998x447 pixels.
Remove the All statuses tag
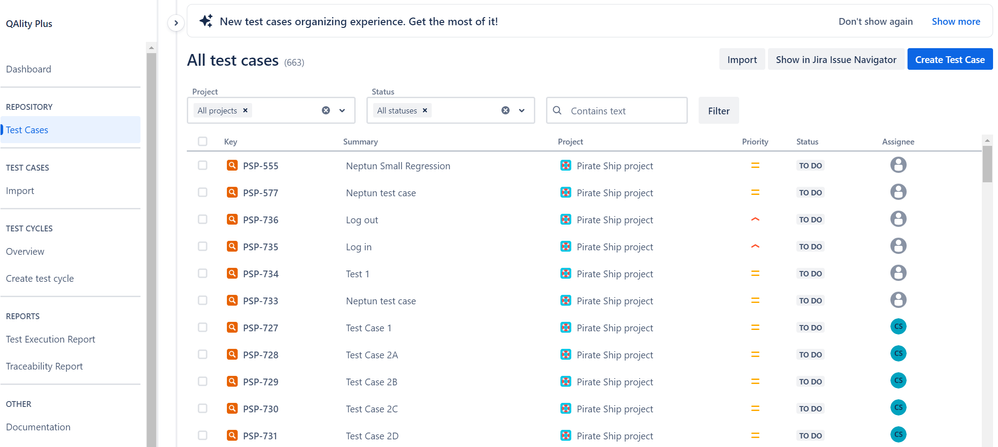[x=425, y=111]
